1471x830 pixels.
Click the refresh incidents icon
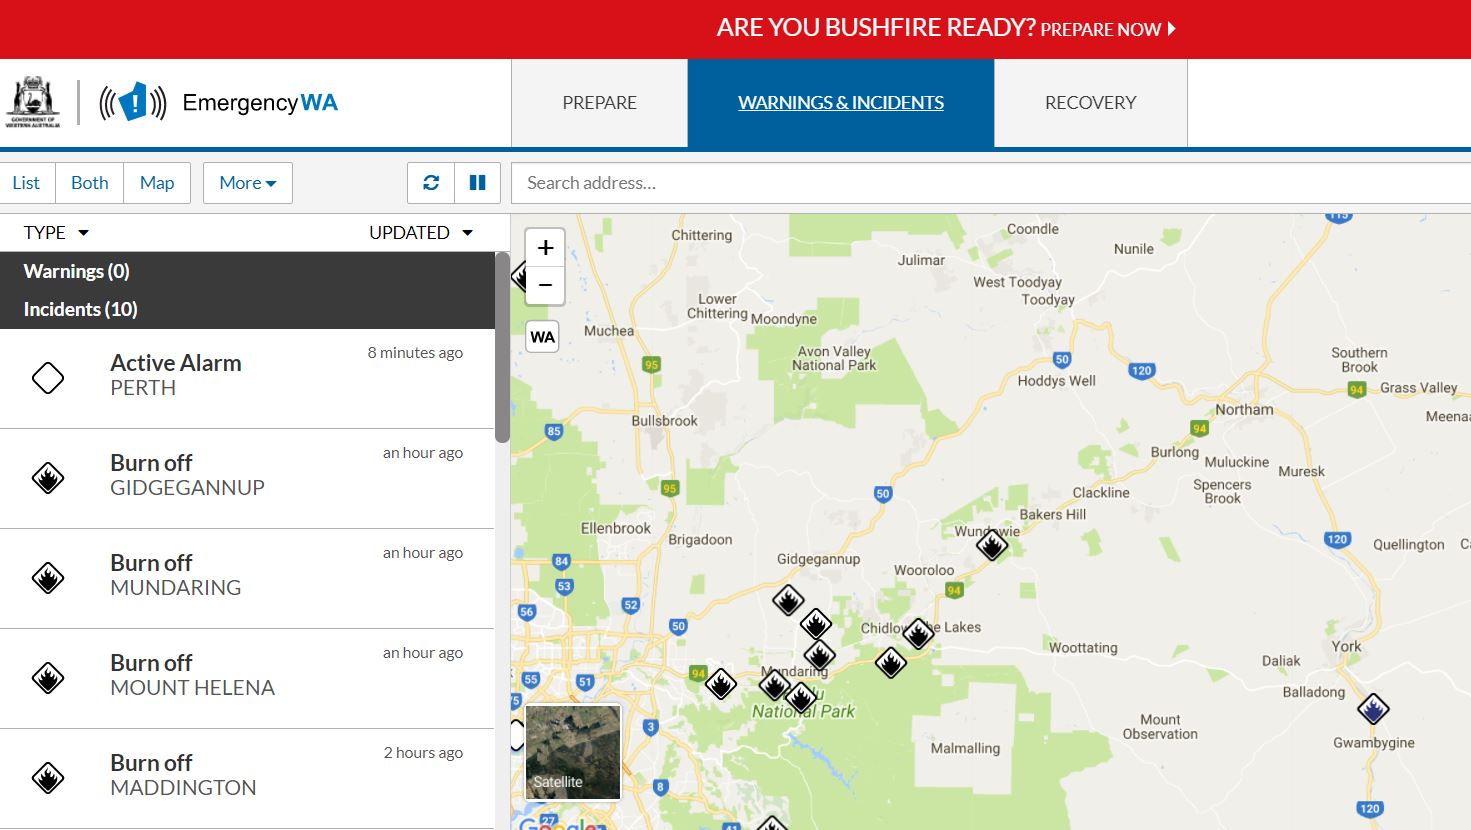[x=431, y=183]
